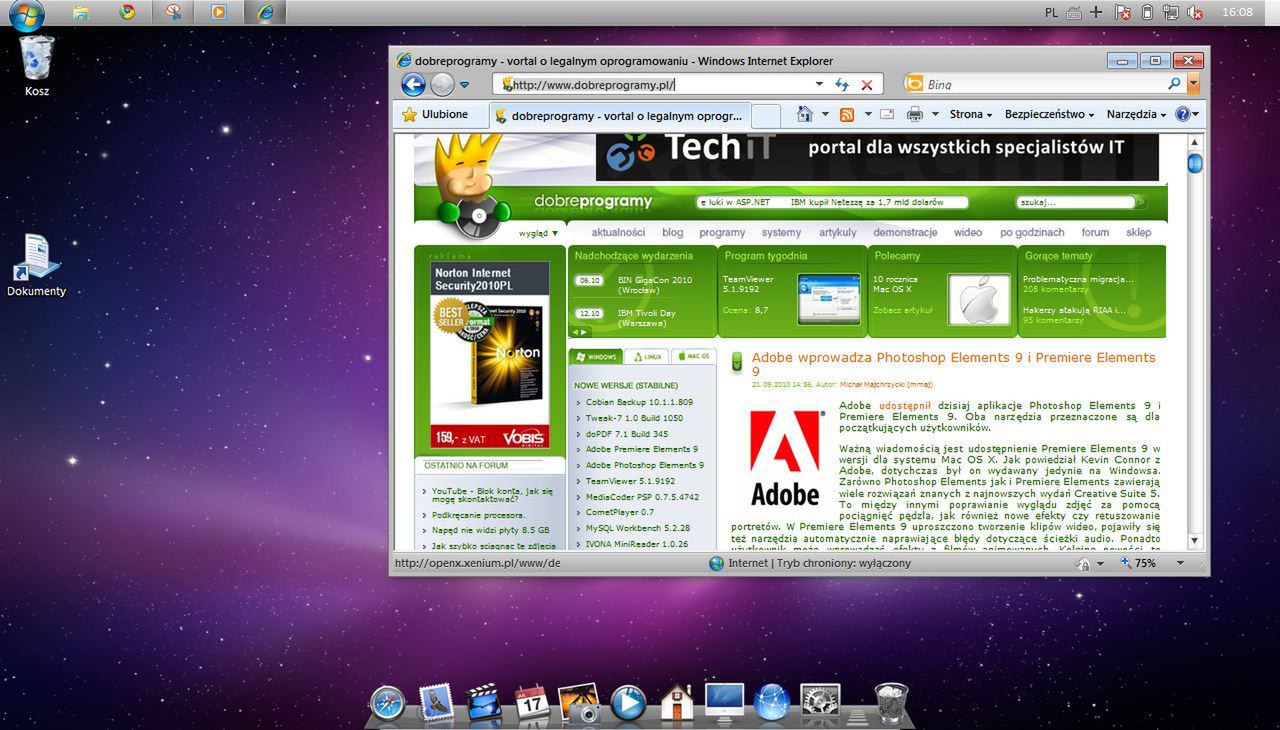Click the Print icon in IE toolbar
The width and height of the screenshot is (1280, 730).
pyautogui.click(x=914, y=115)
